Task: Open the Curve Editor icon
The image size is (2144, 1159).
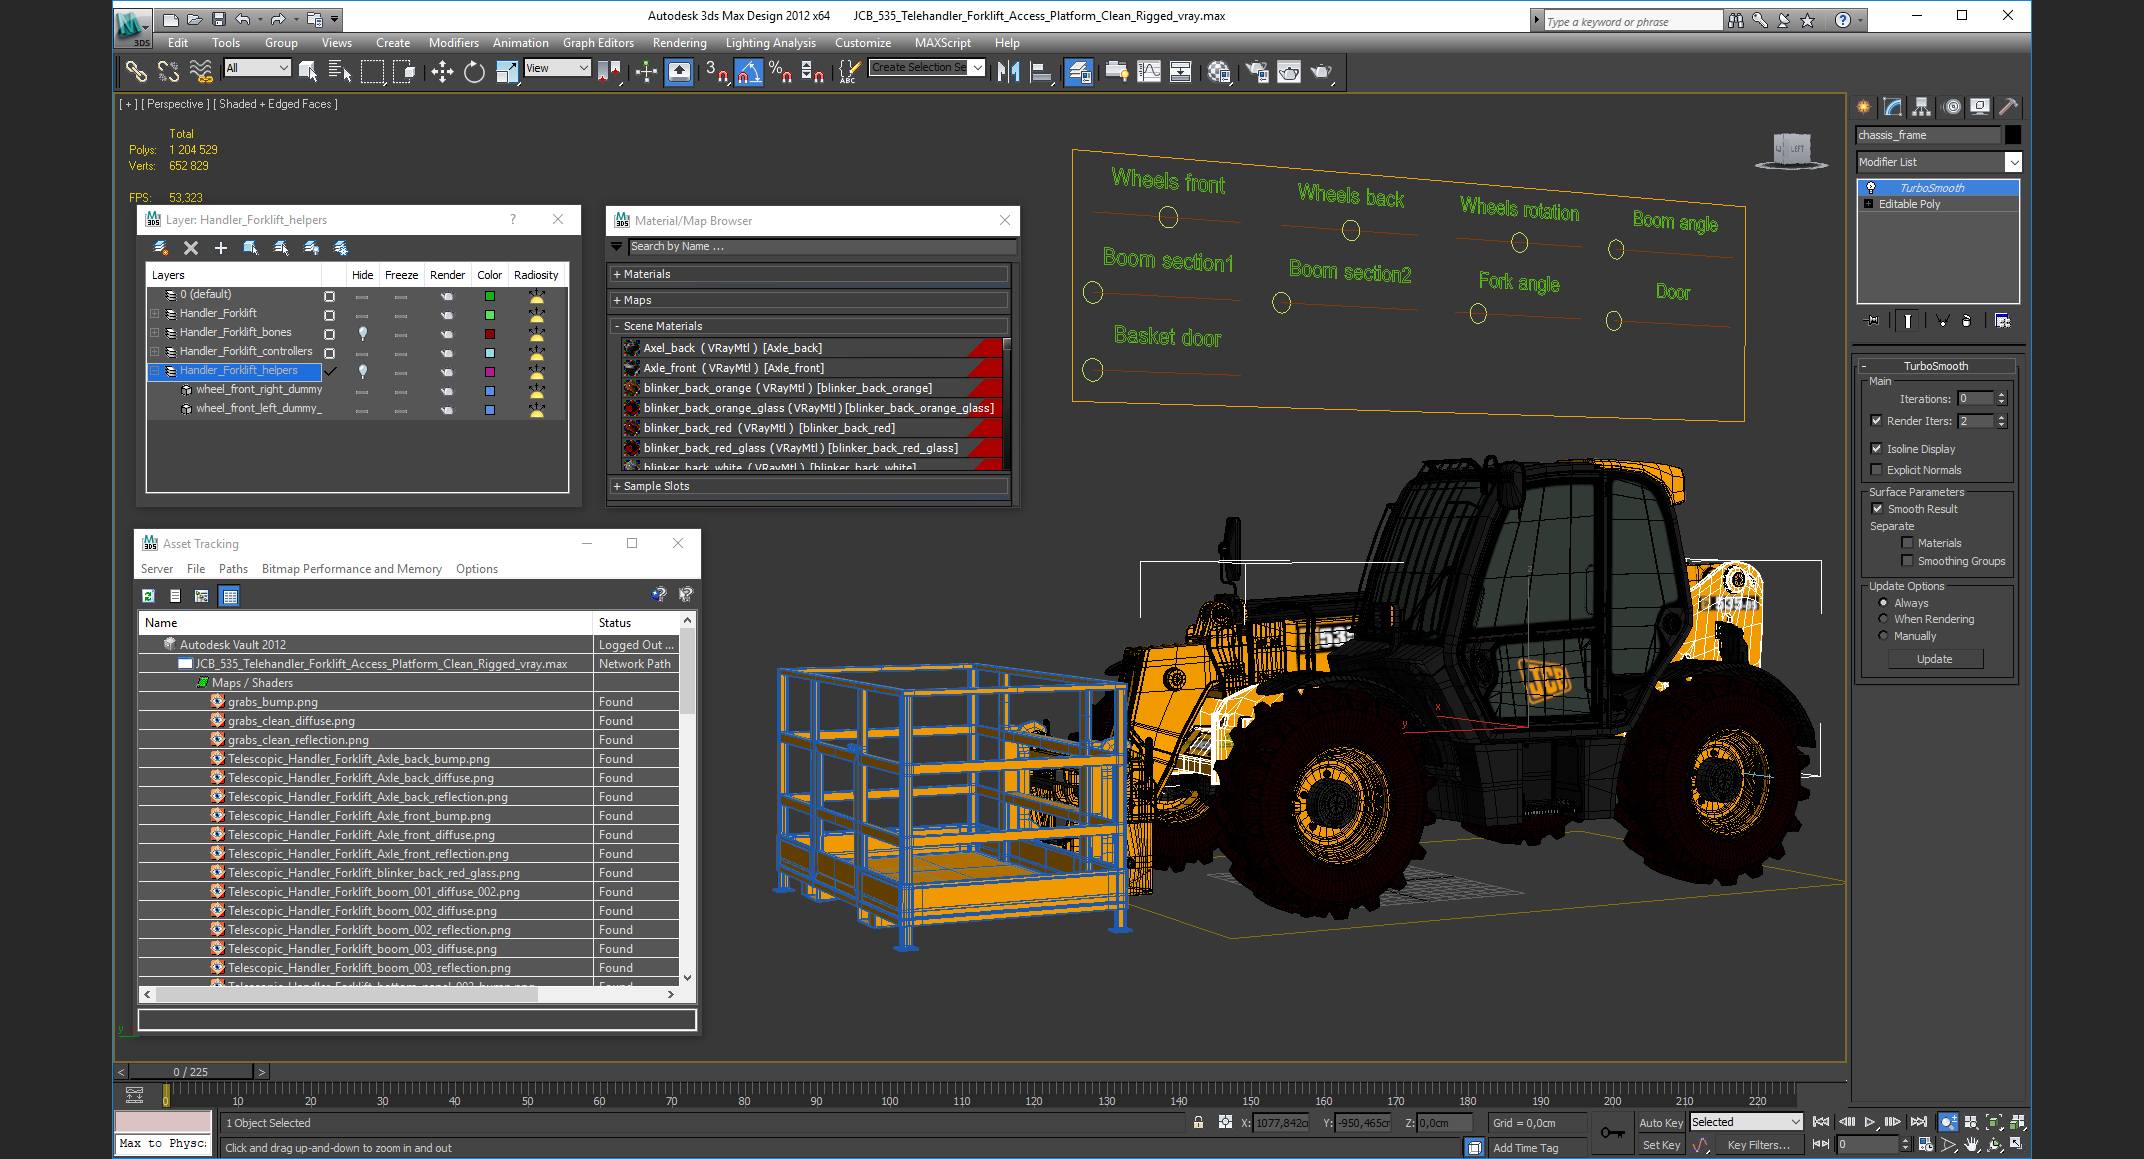Action: 1149,71
